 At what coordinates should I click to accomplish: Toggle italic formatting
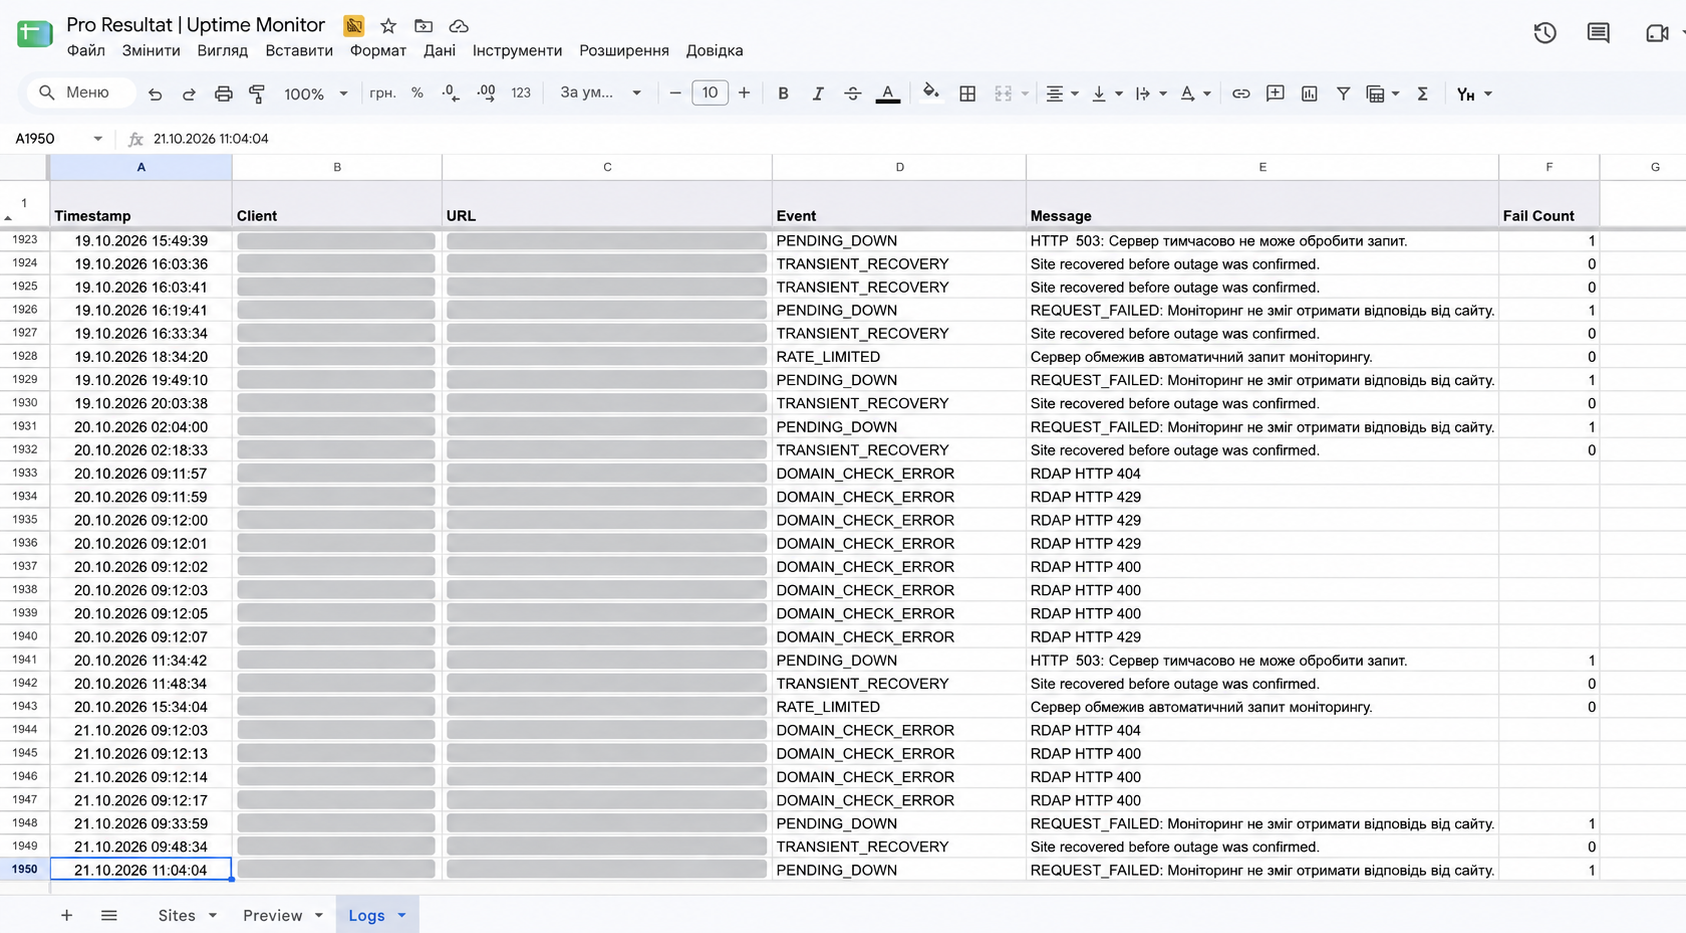click(x=818, y=94)
